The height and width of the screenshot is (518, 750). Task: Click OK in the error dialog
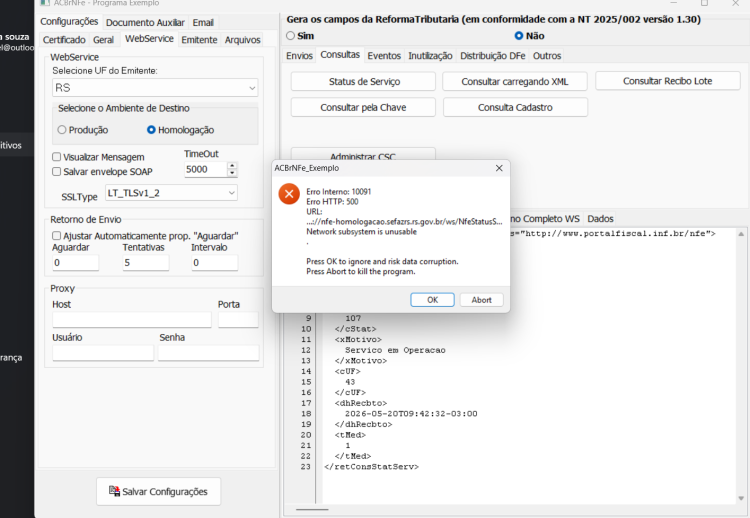click(x=432, y=300)
